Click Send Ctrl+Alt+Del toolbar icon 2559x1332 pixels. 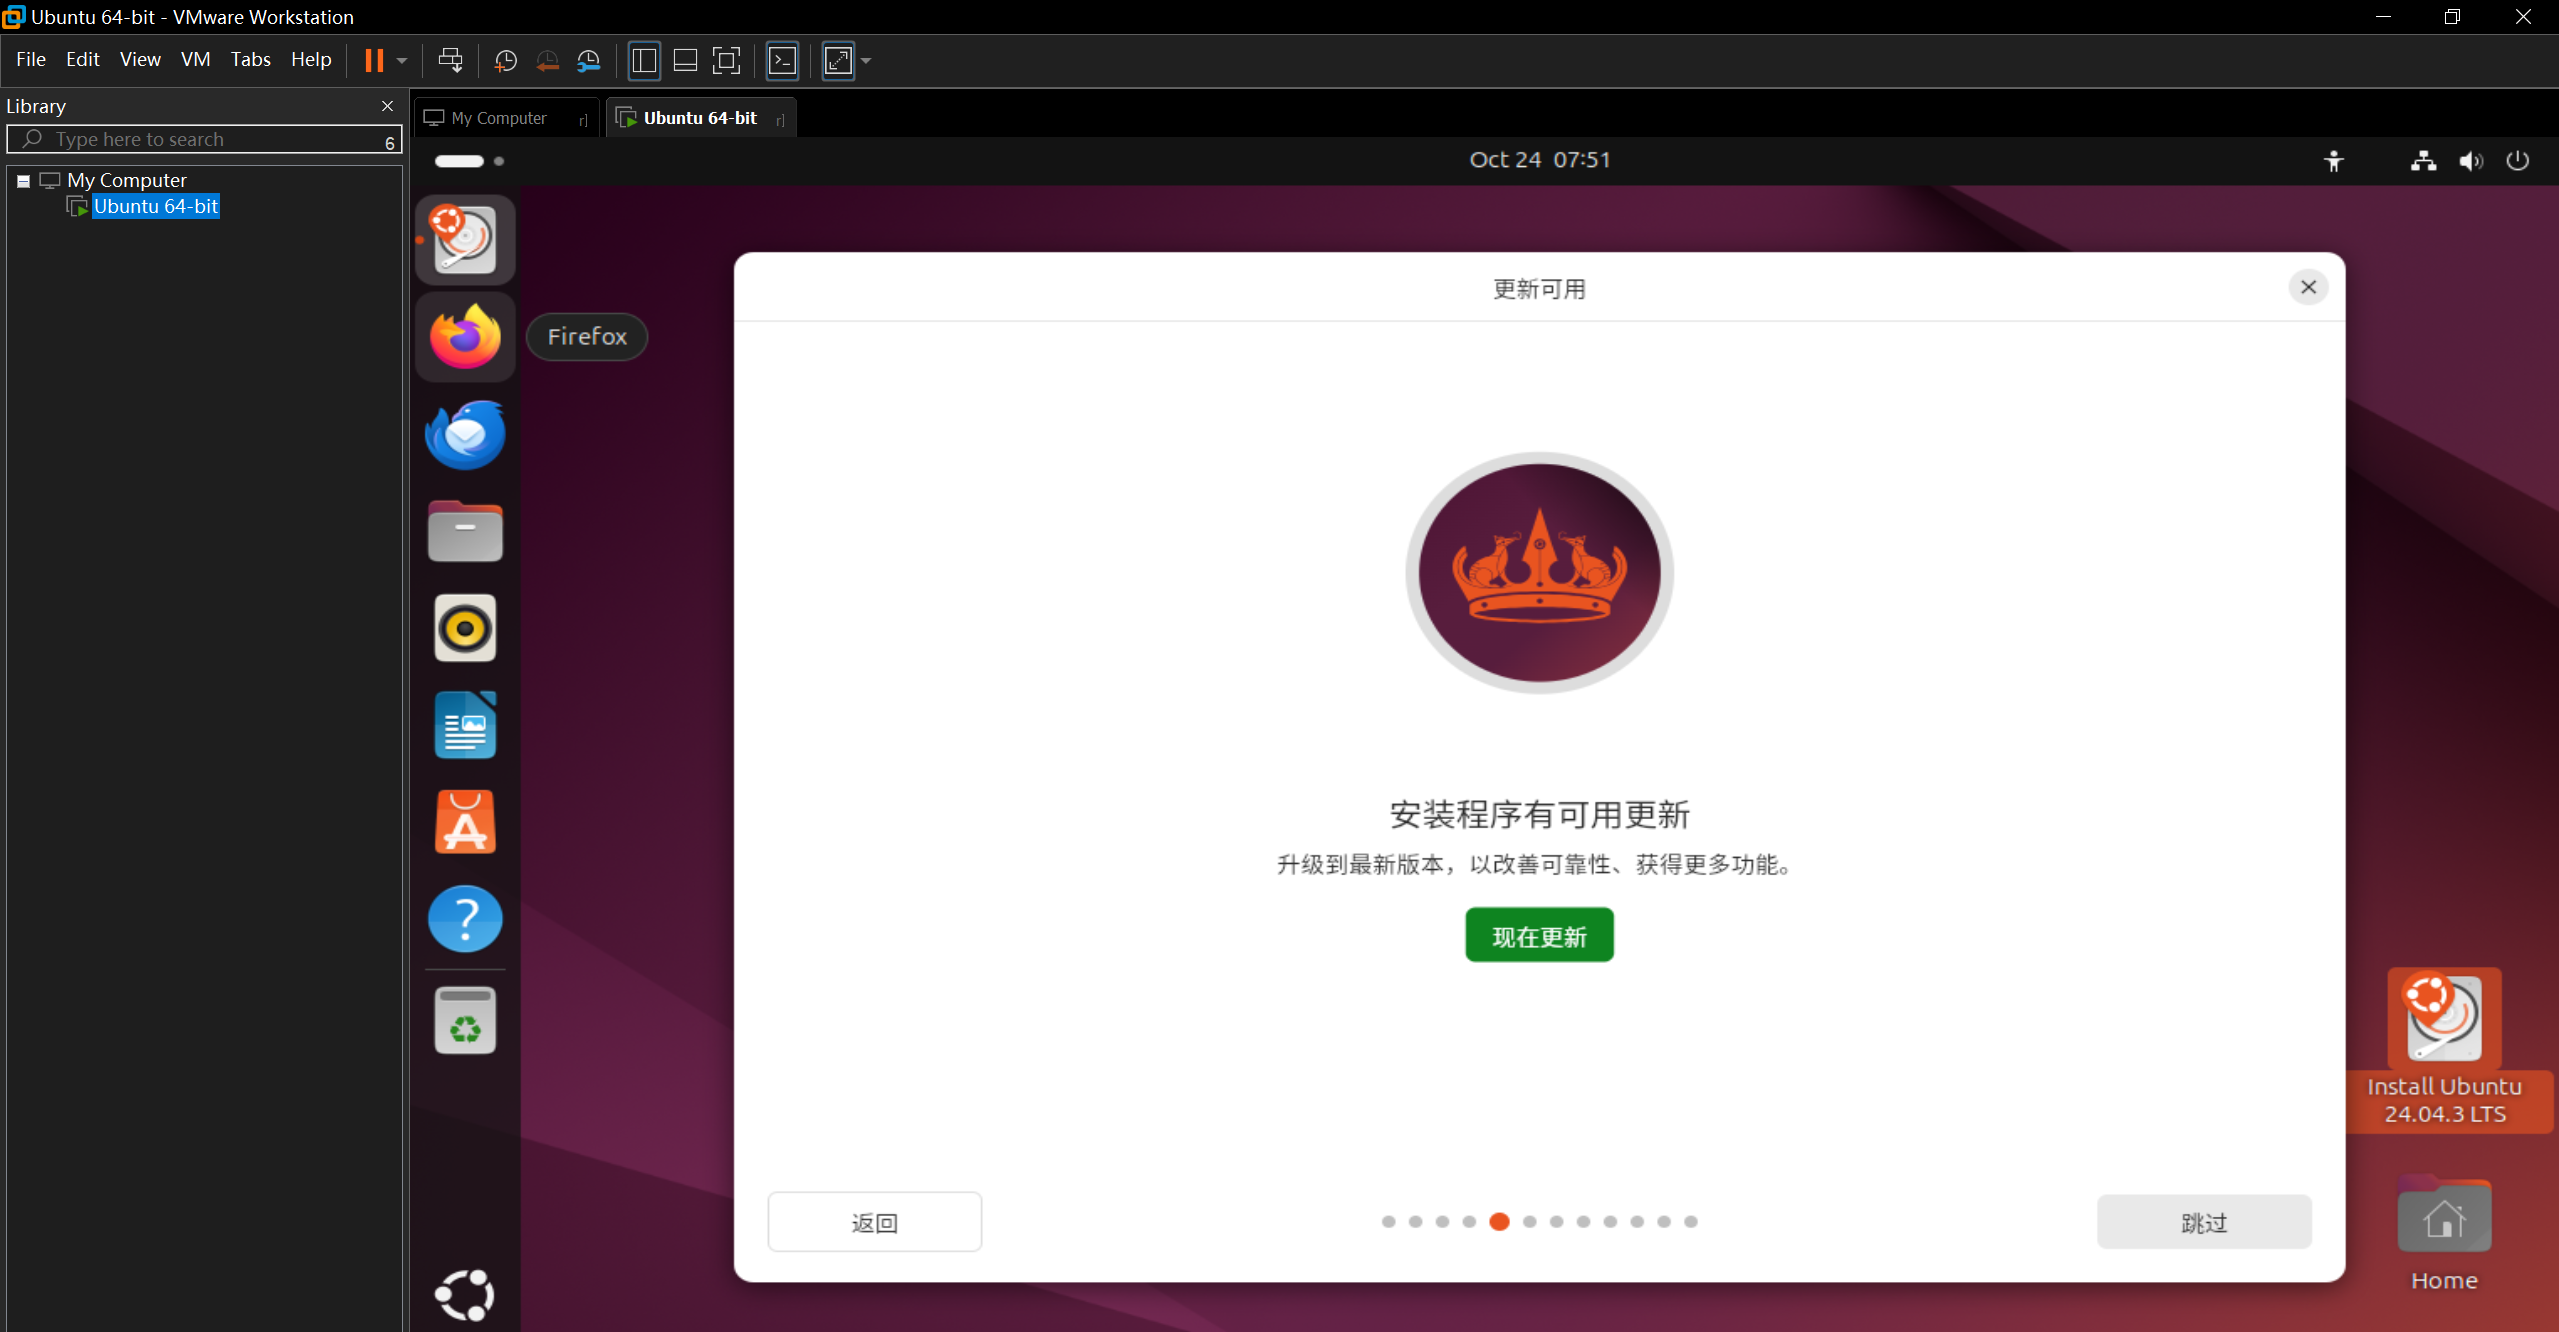tap(450, 61)
